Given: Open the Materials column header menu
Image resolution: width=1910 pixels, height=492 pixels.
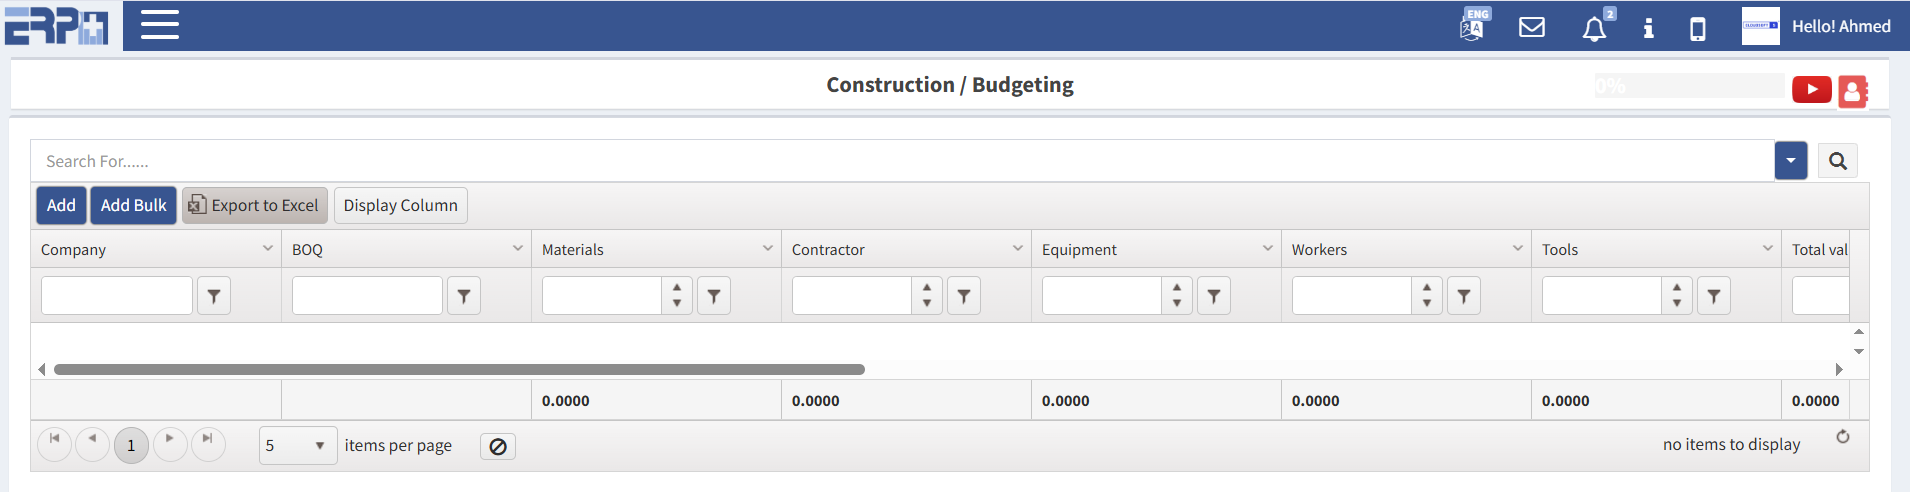Looking at the screenshot, I should (x=767, y=248).
